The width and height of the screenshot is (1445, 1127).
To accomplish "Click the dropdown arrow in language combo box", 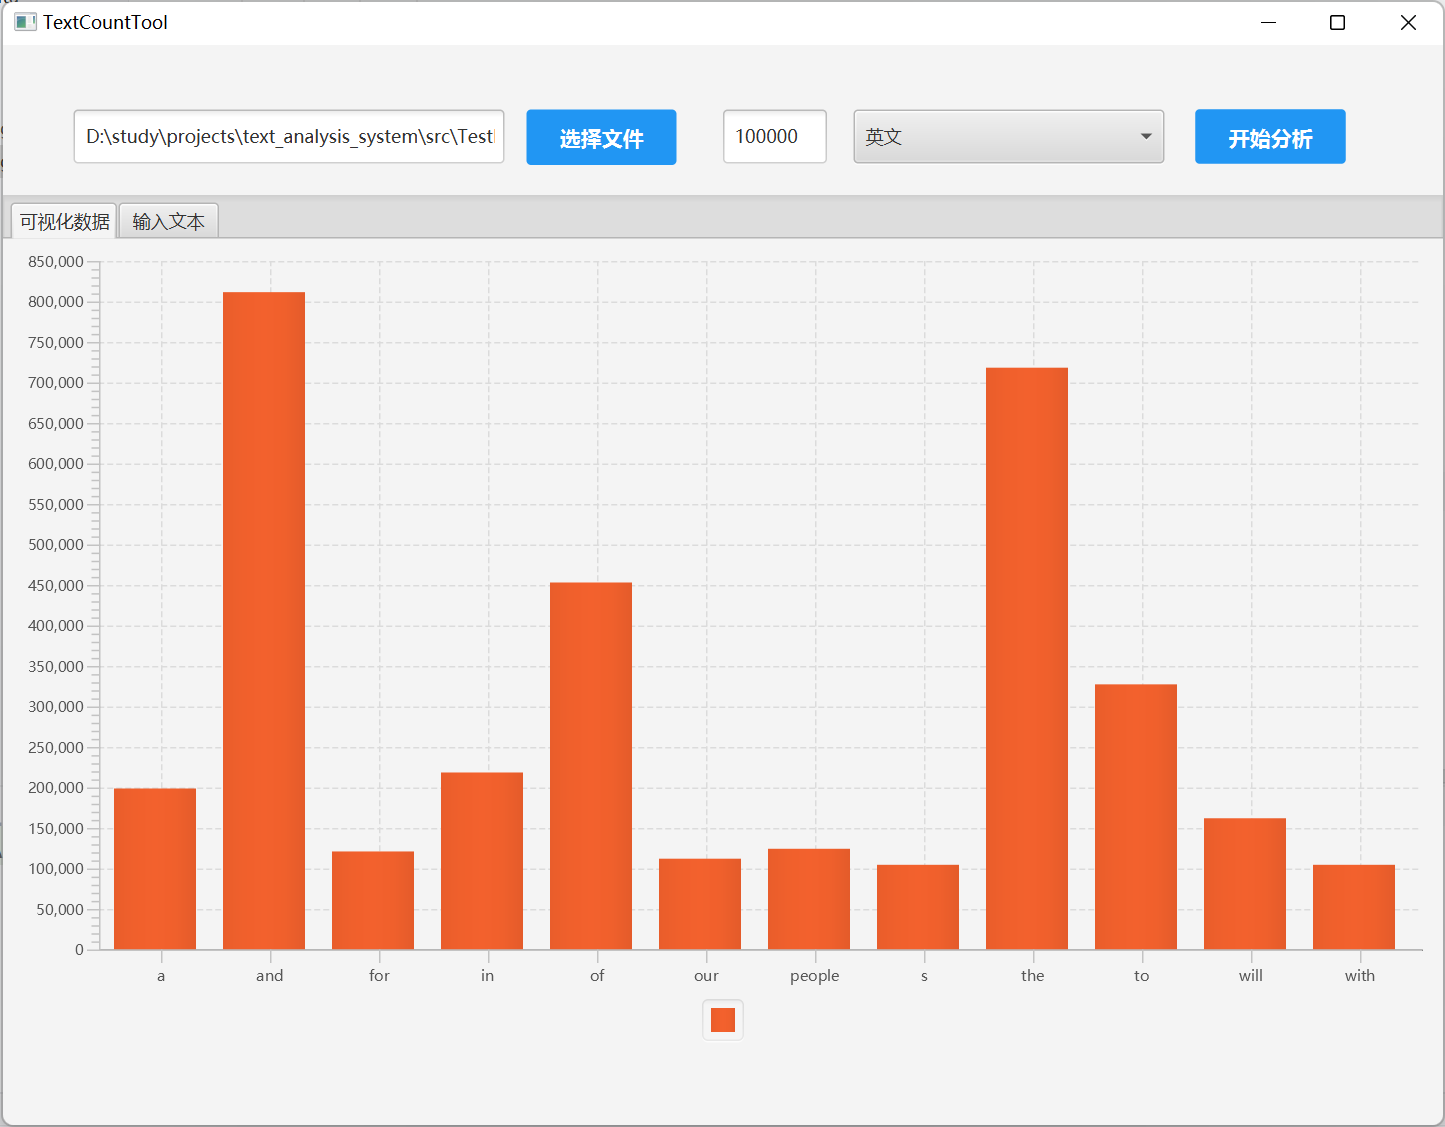I will pos(1146,137).
